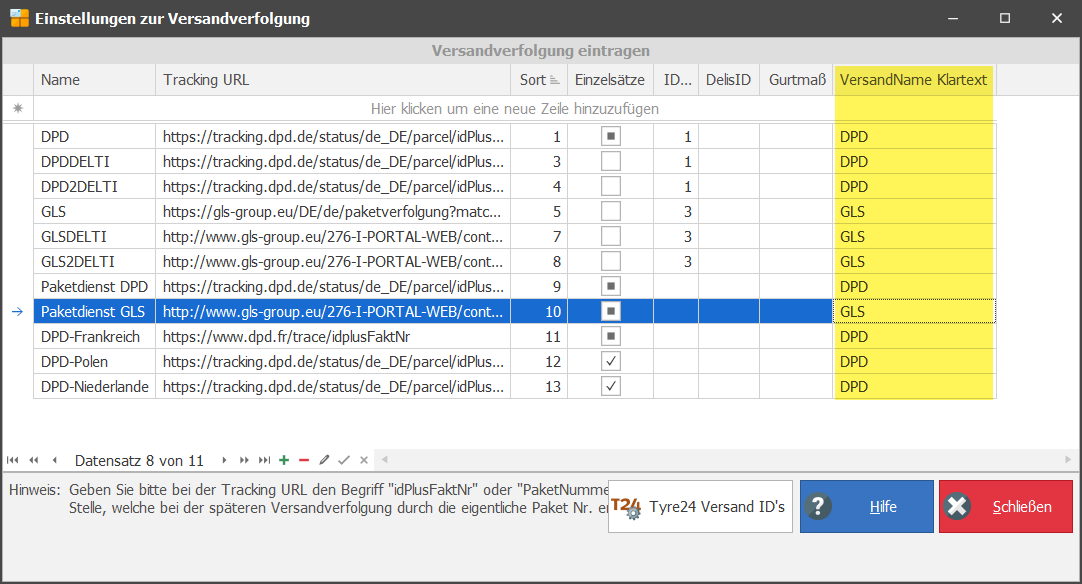
Task: Click the DelisID column header
Action: coord(729,80)
